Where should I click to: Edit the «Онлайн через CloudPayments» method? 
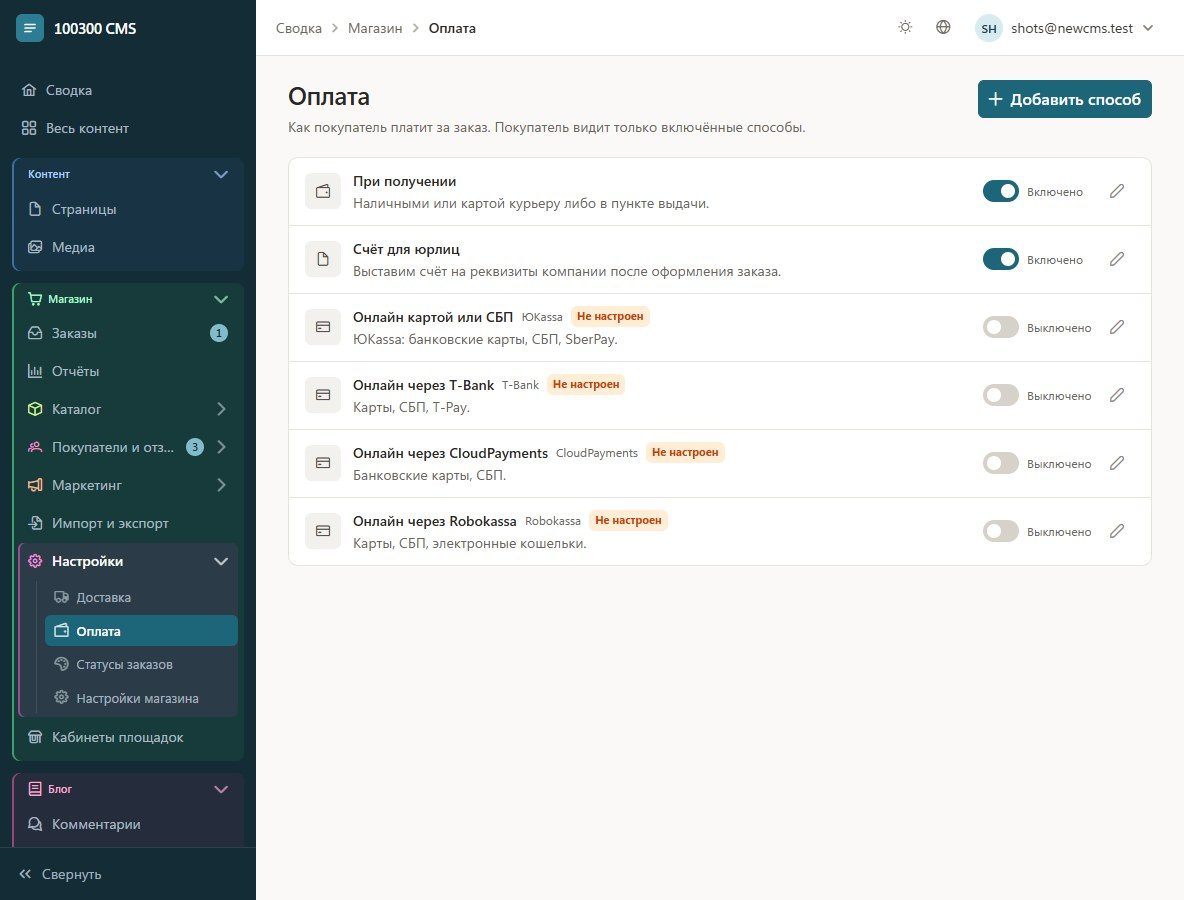(x=1117, y=463)
